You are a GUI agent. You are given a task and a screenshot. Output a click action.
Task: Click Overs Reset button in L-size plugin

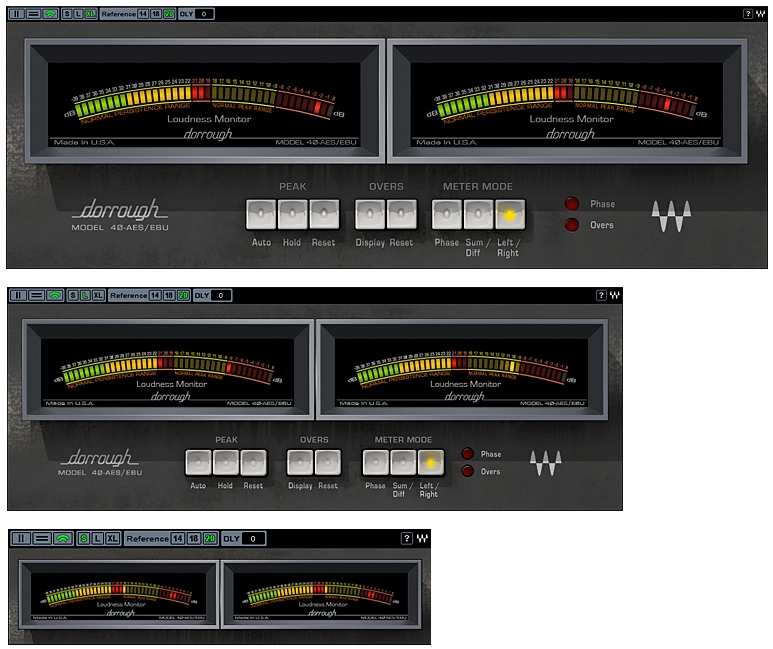pyautogui.click(x=328, y=463)
